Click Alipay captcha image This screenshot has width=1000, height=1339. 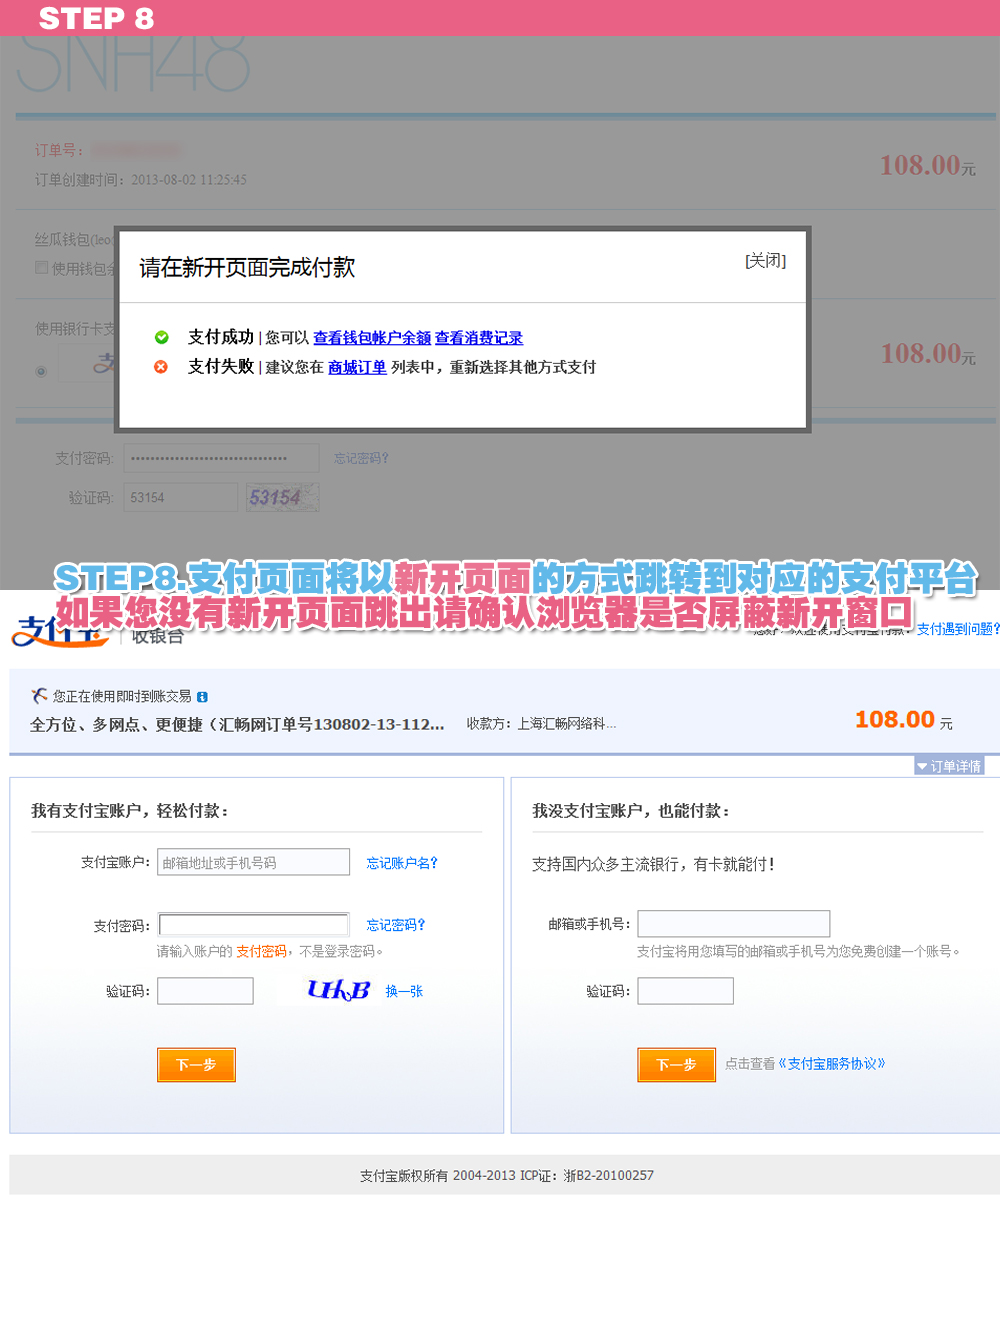[x=339, y=990]
